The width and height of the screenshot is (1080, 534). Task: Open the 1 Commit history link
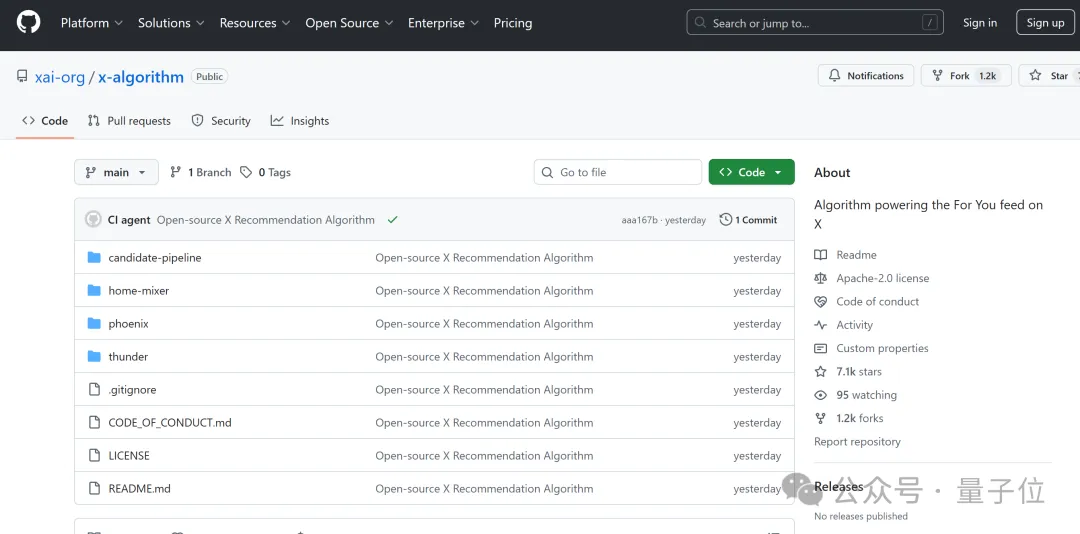[x=748, y=220]
